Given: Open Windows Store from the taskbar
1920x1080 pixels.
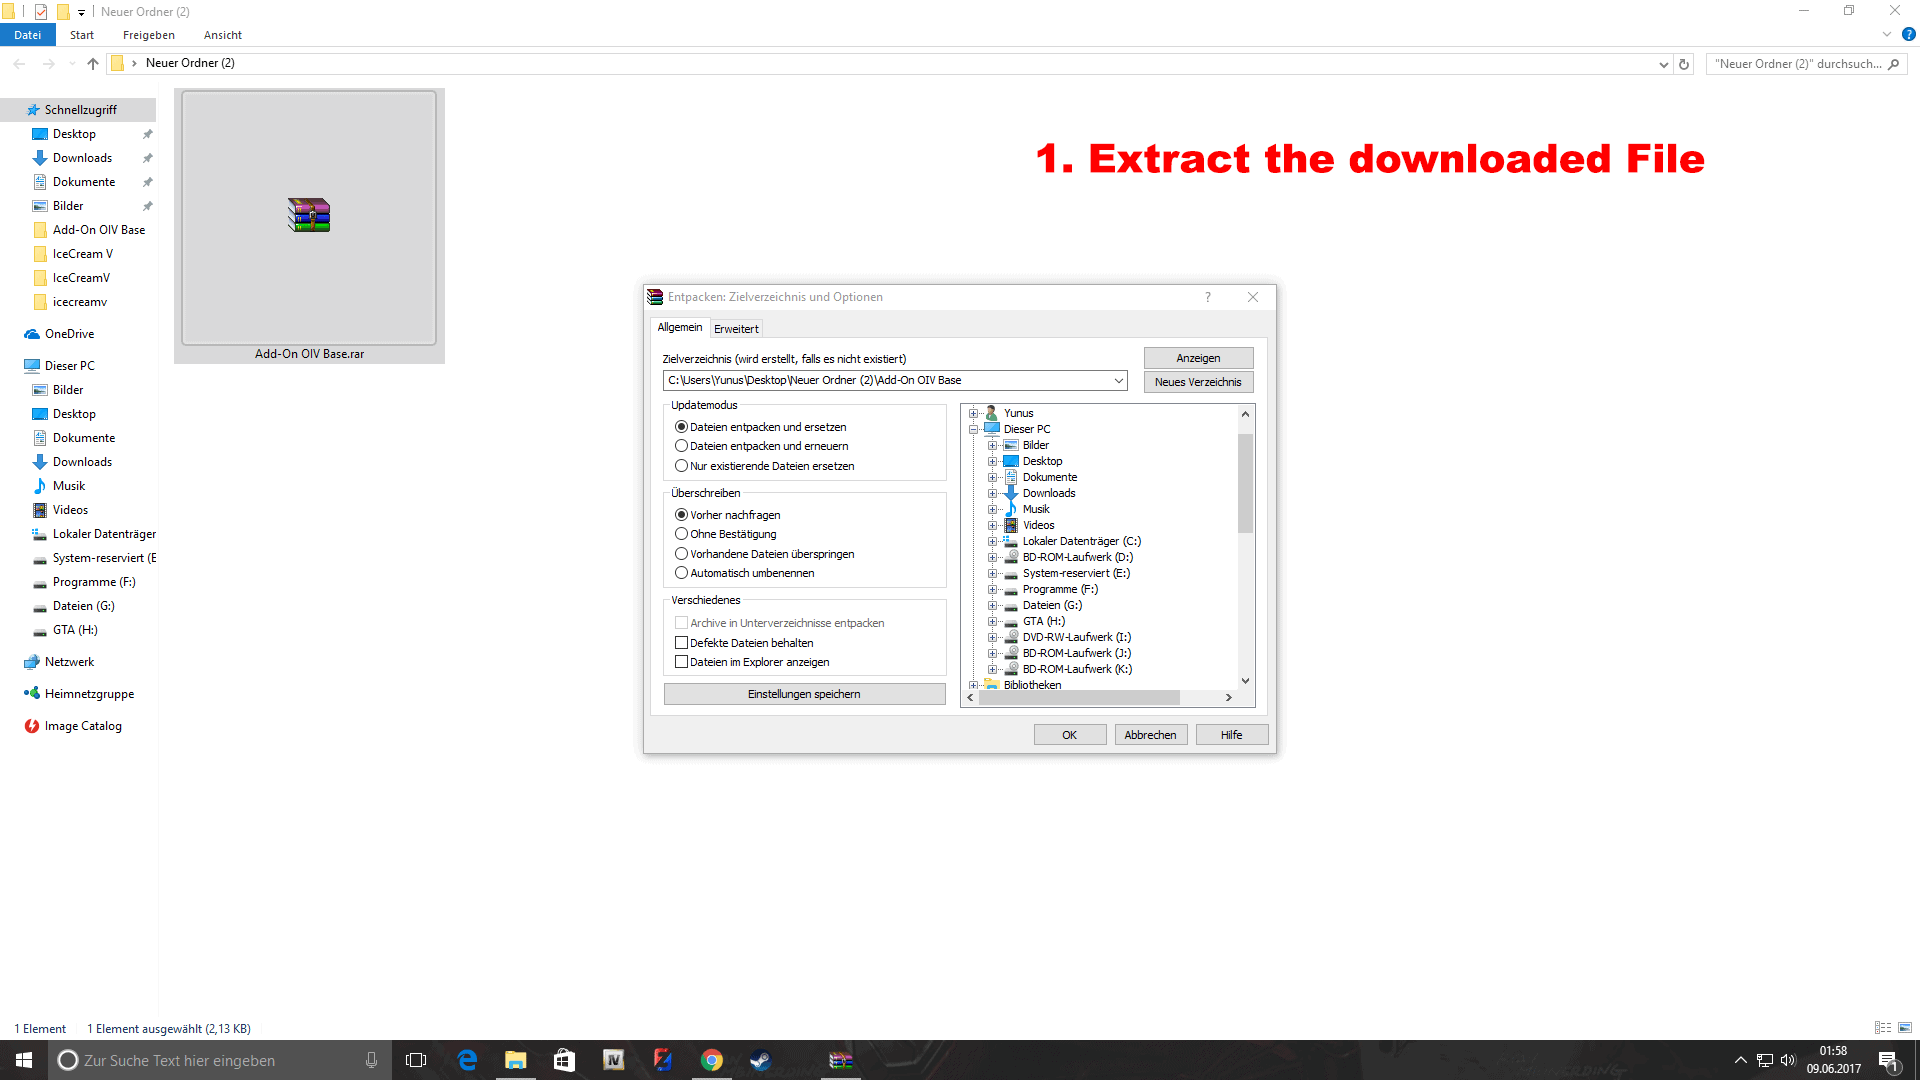Looking at the screenshot, I should [564, 1060].
